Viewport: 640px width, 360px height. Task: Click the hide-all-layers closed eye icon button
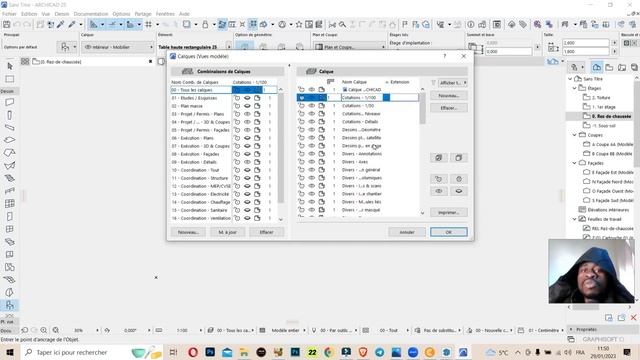459,191
